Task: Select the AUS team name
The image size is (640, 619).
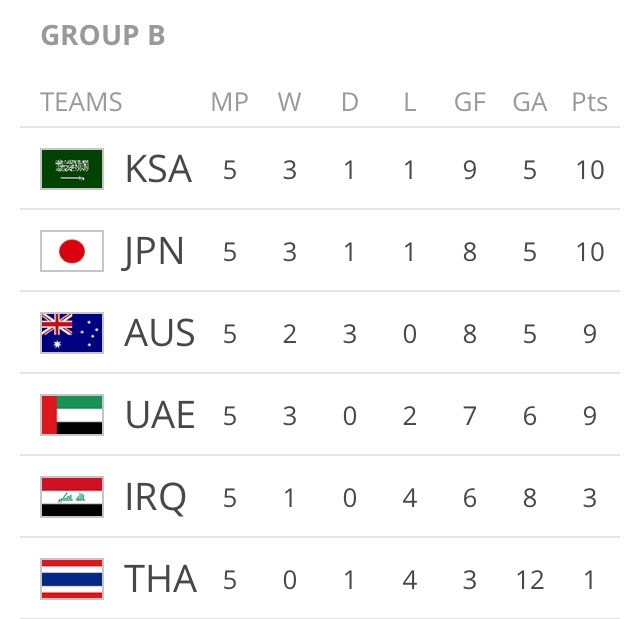Action: coord(159,333)
